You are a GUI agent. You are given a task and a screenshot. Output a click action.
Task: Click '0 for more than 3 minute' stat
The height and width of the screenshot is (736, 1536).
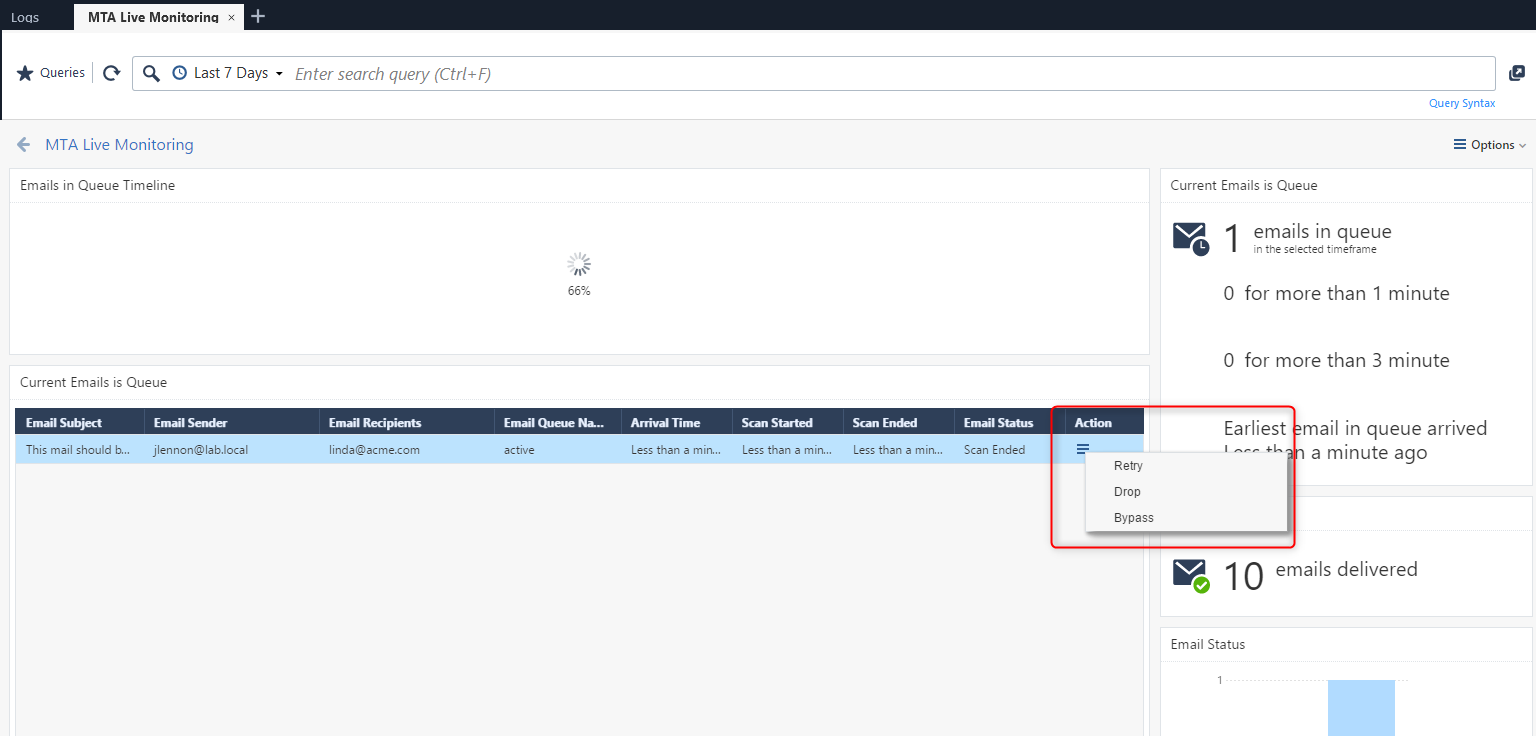coord(1336,360)
